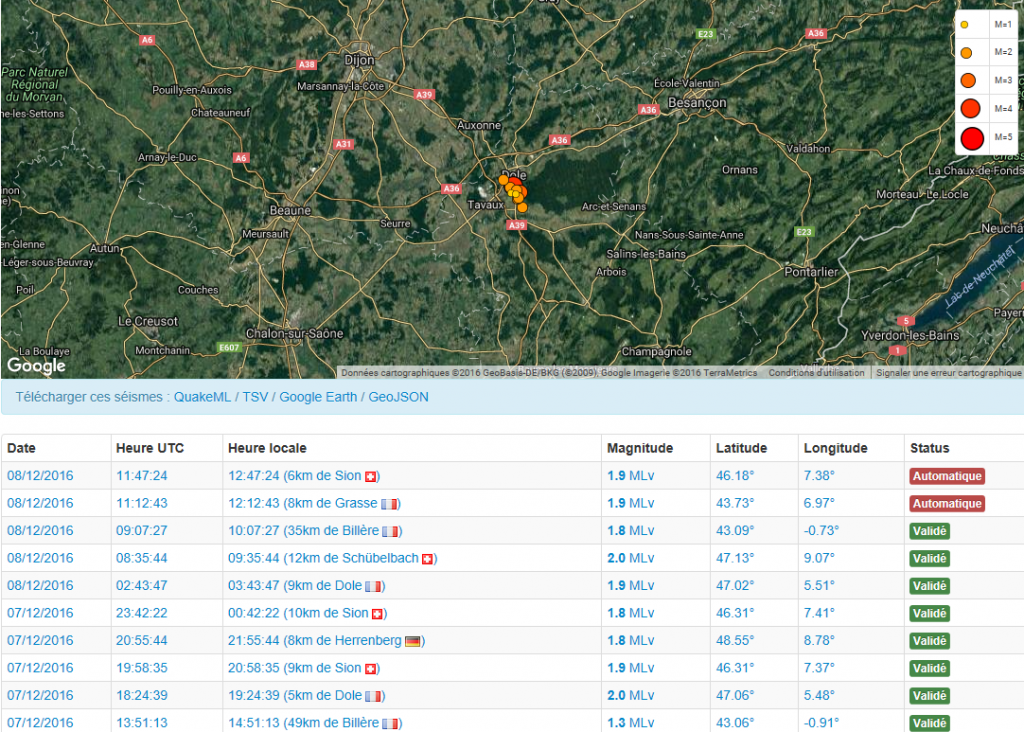
Task: Click Validé status for the Herrenberg event
Action: click(x=929, y=641)
